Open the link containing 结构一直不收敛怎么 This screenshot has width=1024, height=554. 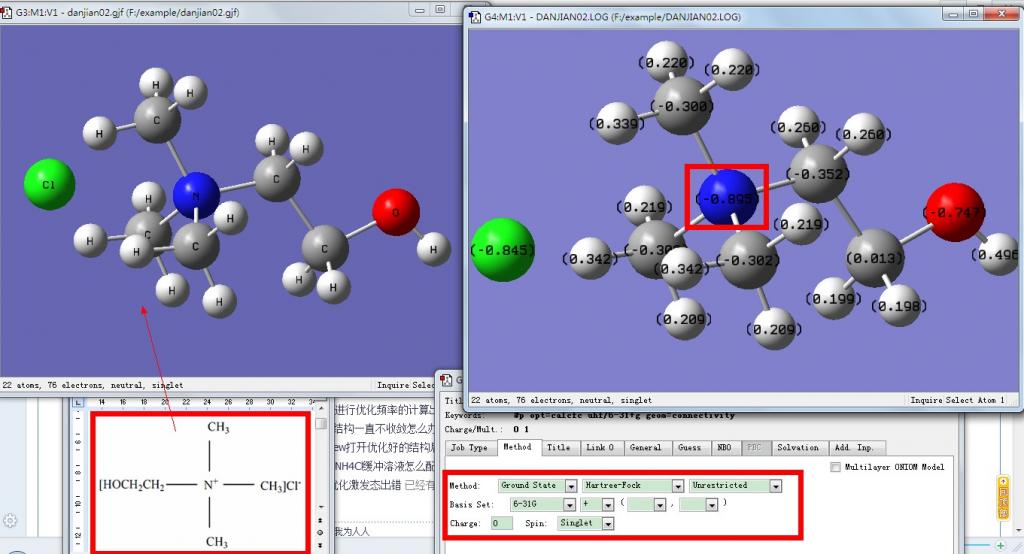point(385,429)
